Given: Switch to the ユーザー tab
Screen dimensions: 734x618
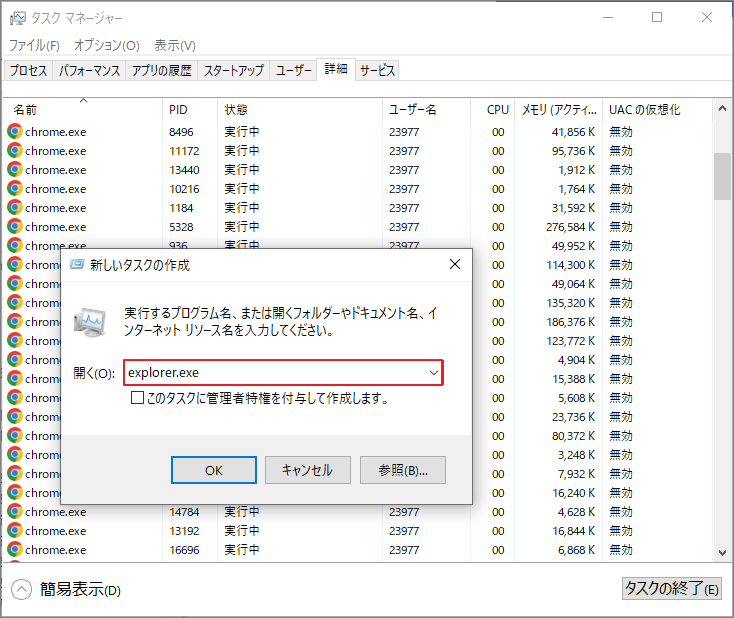Looking at the screenshot, I should [293, 70].
